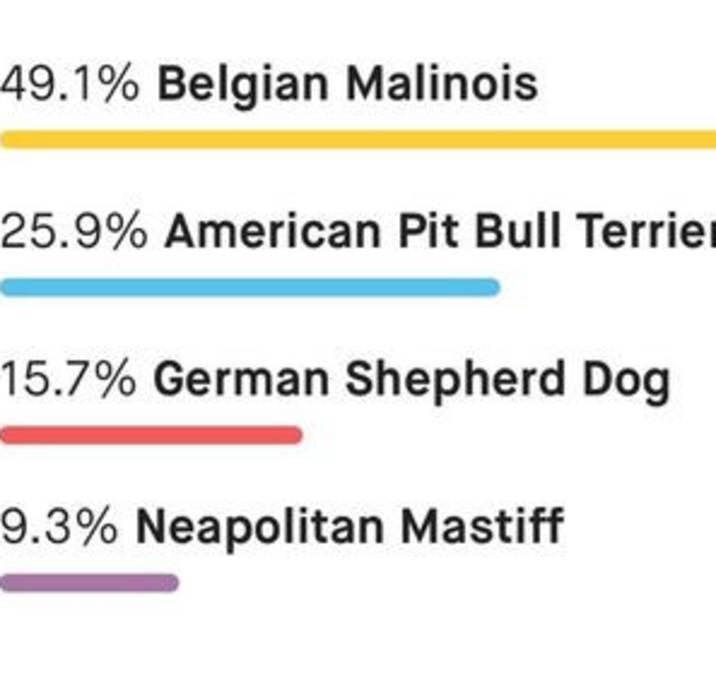This screenshot has width=716, height=680.
Task: Click the word American
Action: click(273, 231)
